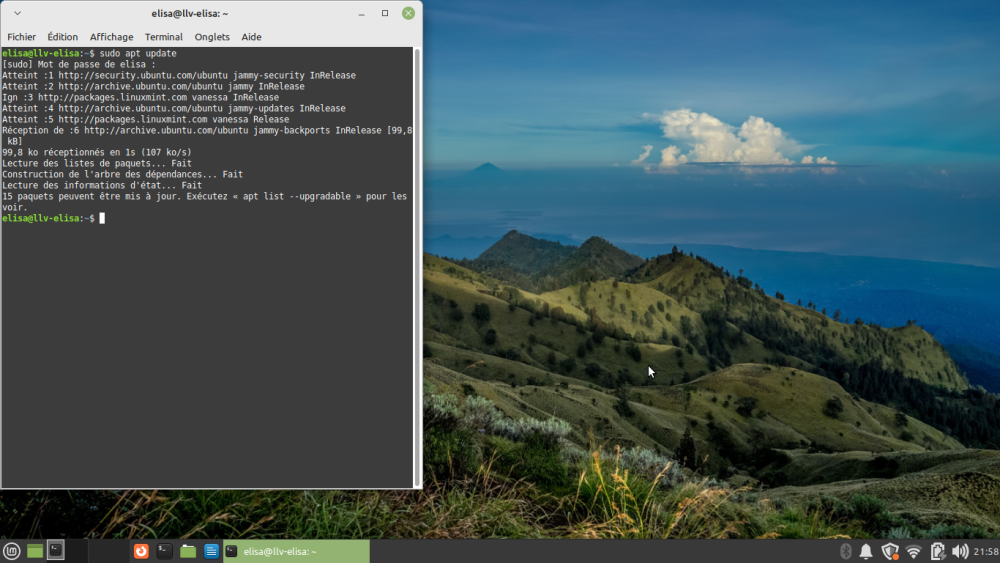The height and width of the screenshot is (563, 1000).
Task: Open the volume speaker control
Action: point(960,551)
